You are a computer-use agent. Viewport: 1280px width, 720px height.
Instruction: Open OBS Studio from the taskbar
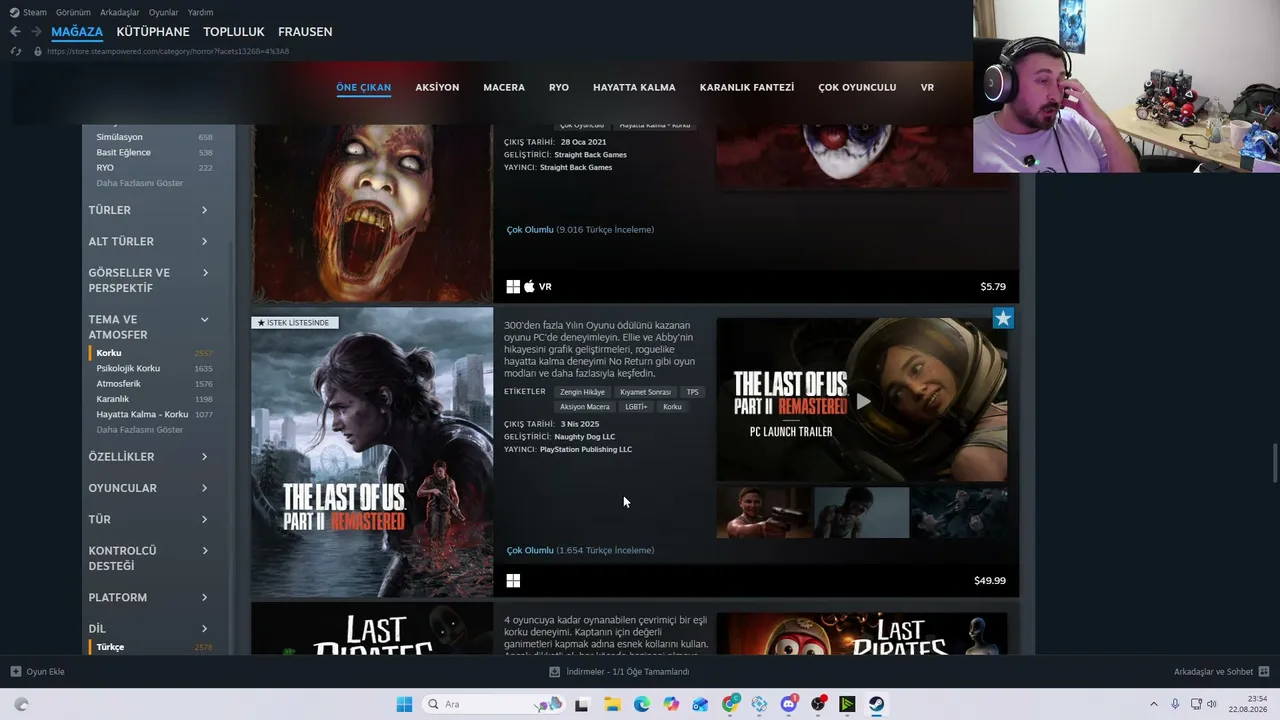[818, 704]
